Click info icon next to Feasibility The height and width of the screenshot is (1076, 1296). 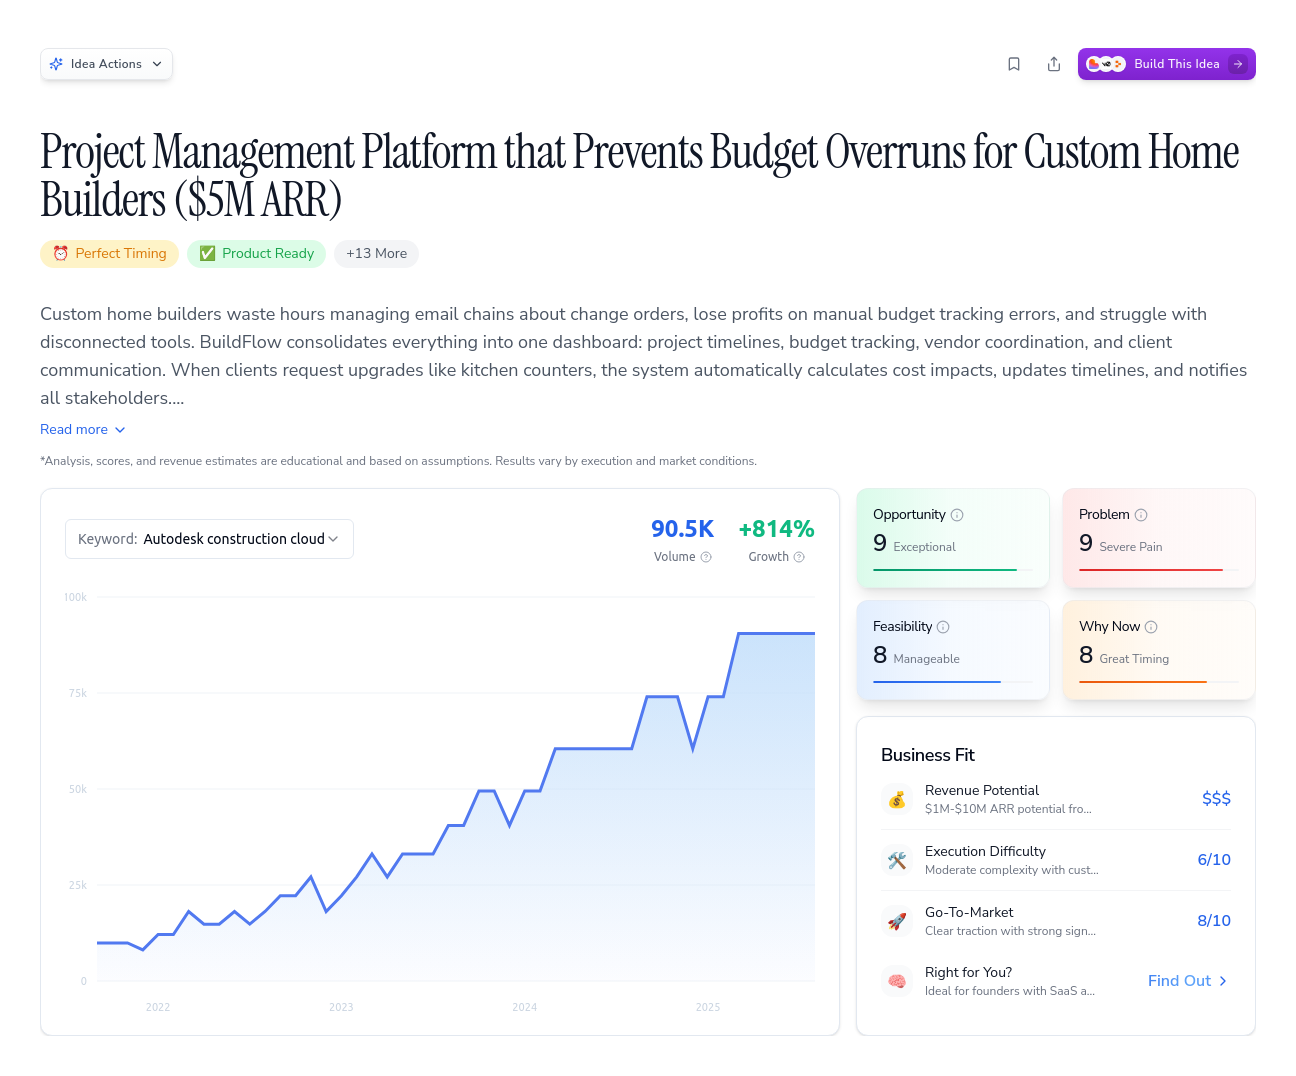[x=943, y=627]
